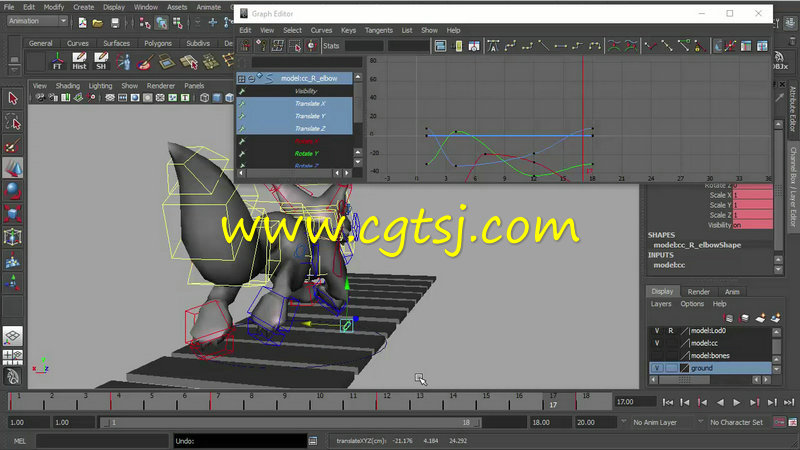
Task: Click the new scene icon
Action: click(x=82, y=22)
